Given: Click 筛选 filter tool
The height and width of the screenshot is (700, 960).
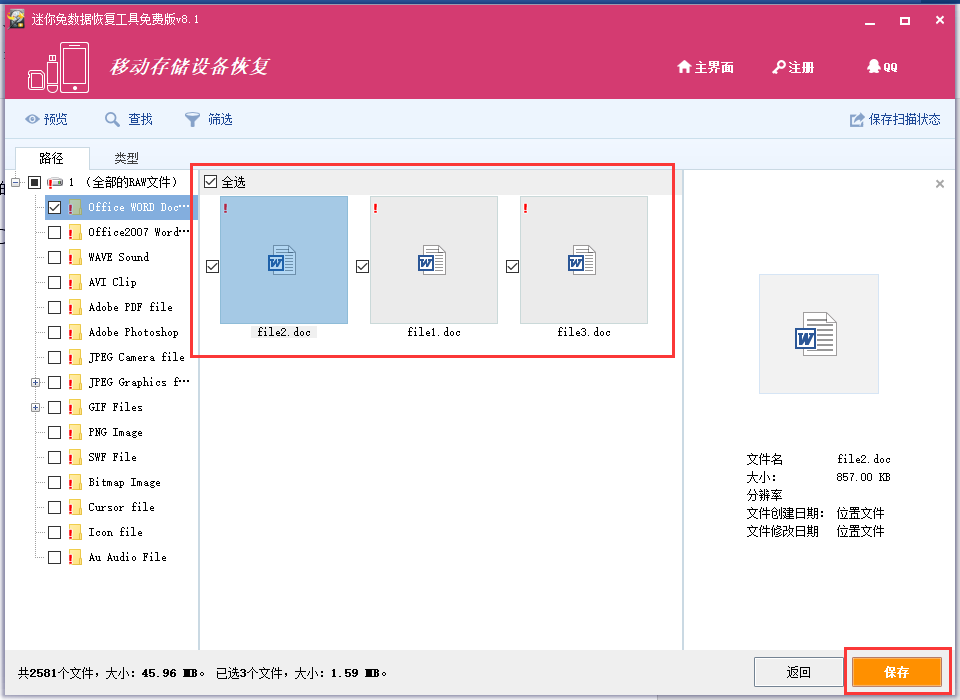Looking at the screenshot, I should click(x=209, y=119).
